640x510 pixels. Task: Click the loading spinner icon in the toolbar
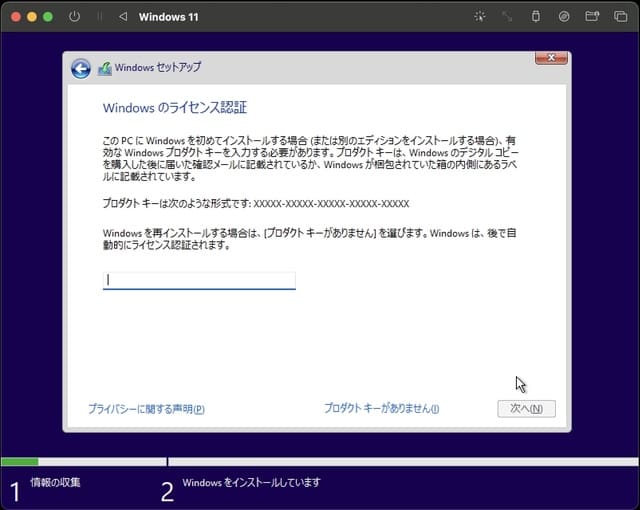point(479,17)
